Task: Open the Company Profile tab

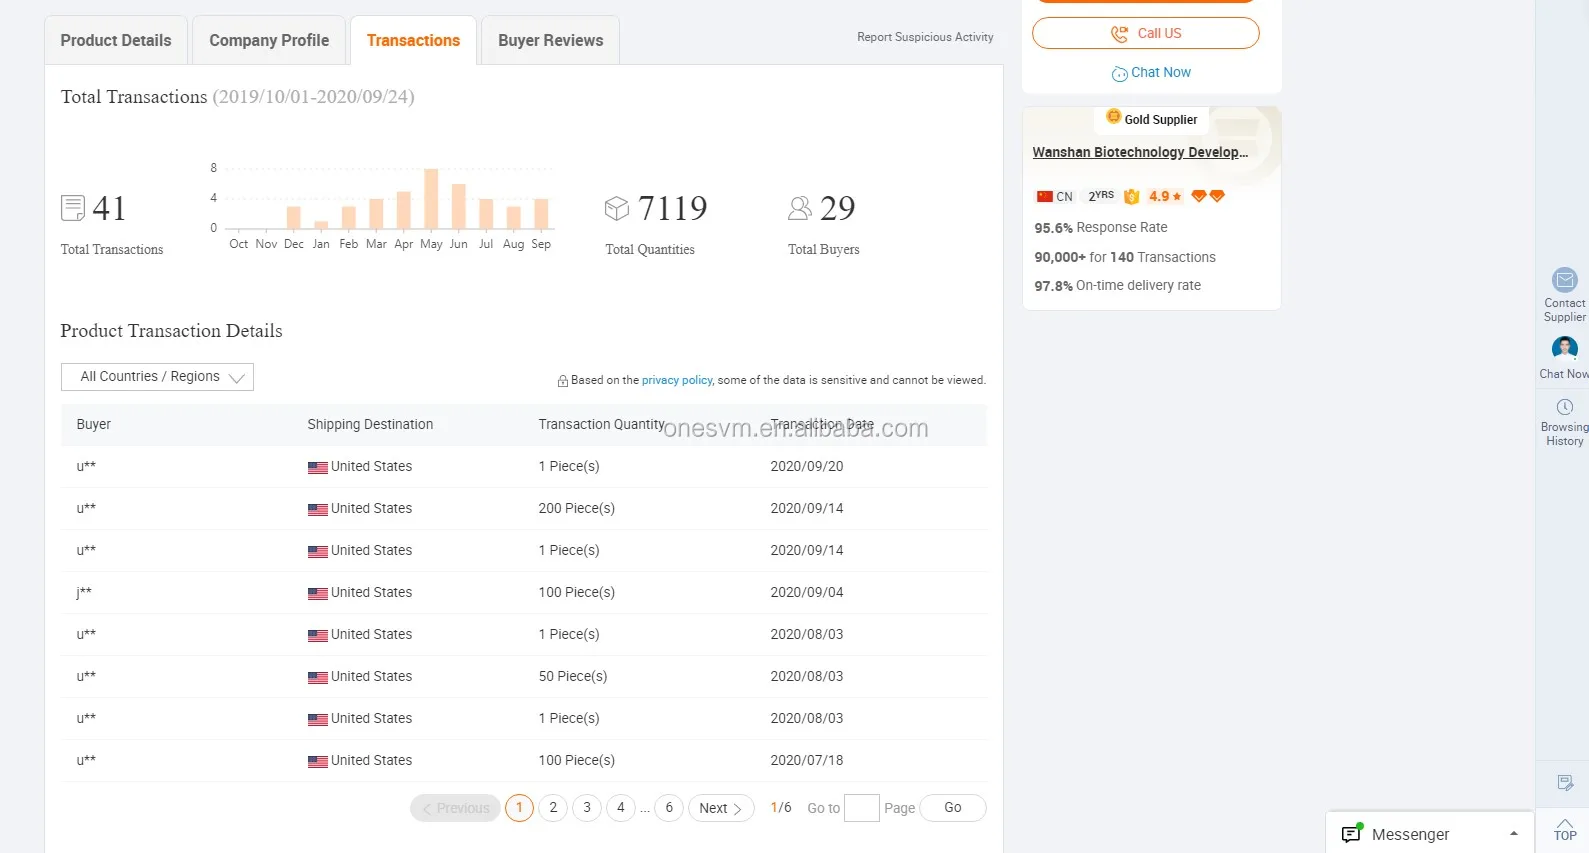Action: pyautogui.click(x=269, y=41)
